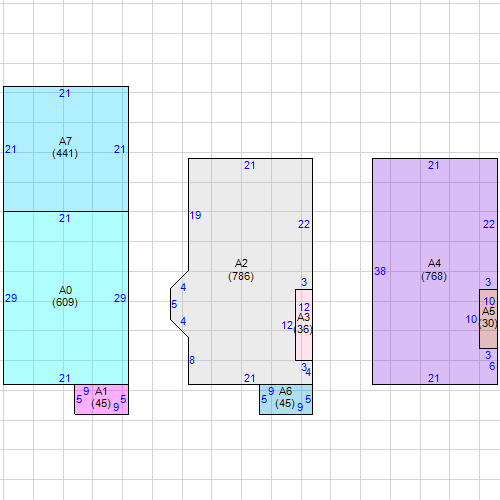This screenshot has height=500, width=500.
Task: Click the 22 dimension on A4's right side
Action: click(489, 224)
